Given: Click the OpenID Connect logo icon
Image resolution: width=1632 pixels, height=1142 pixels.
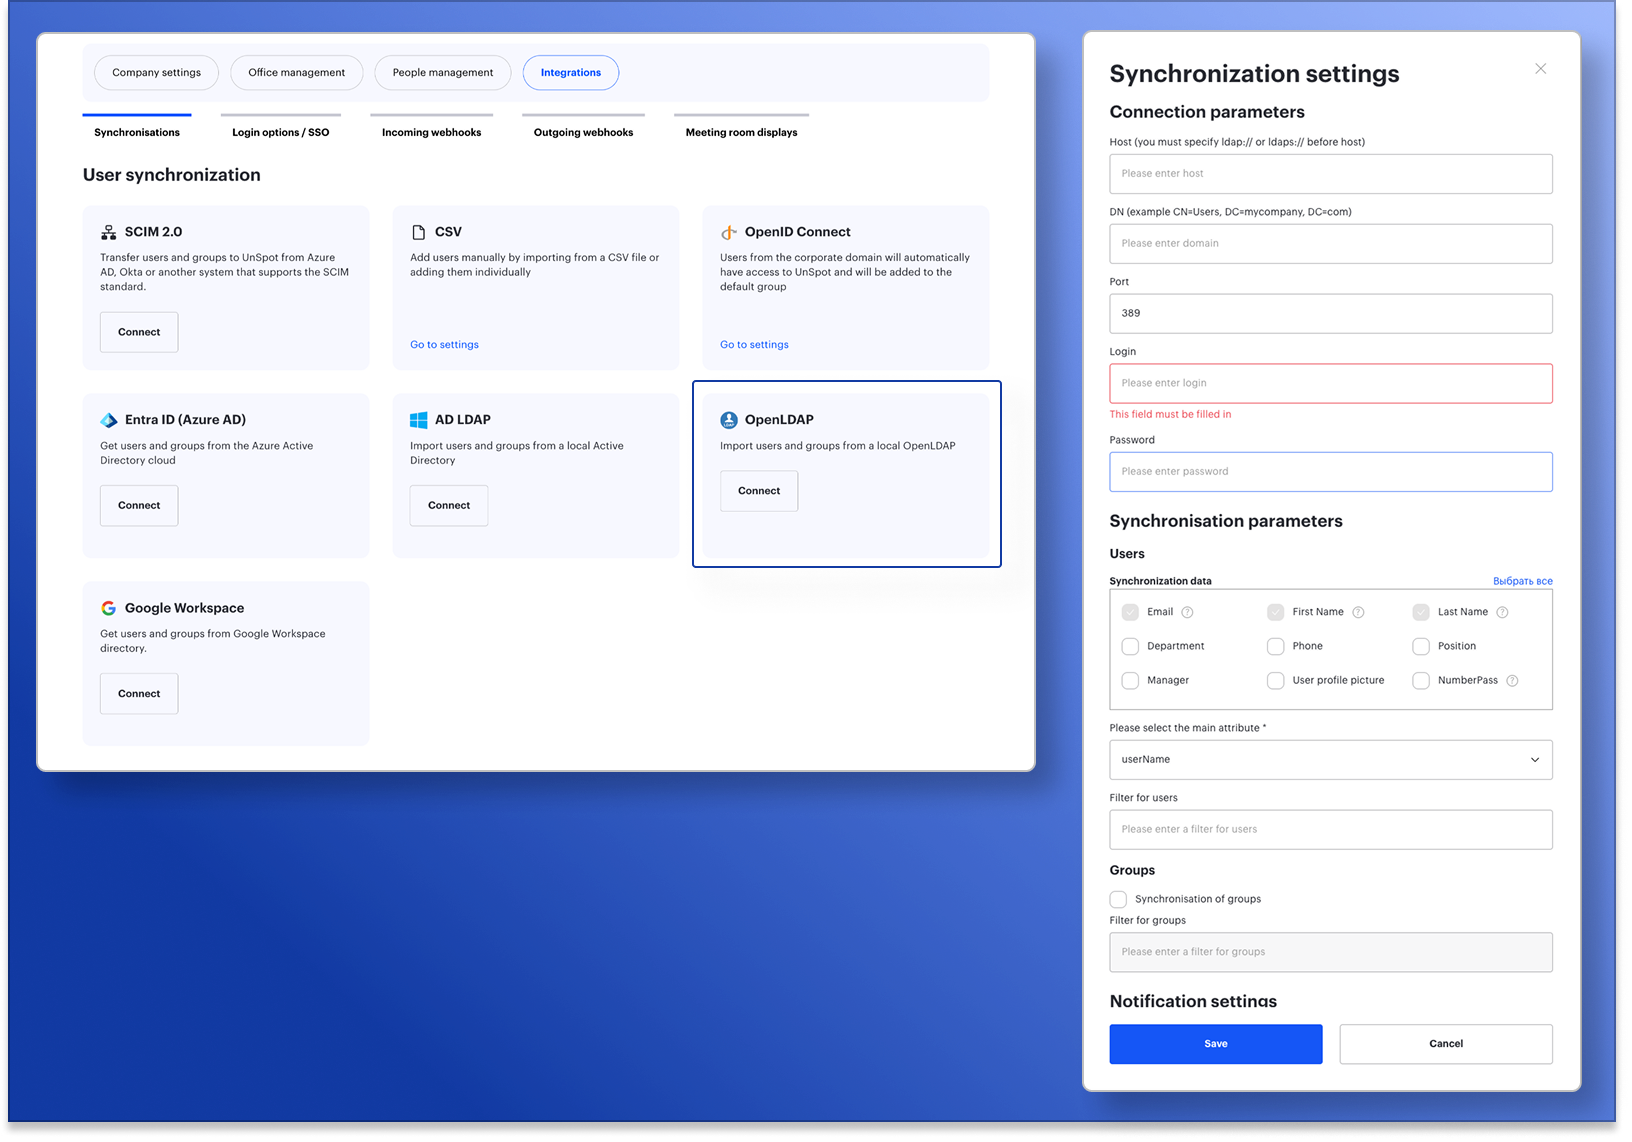Looking at the screenshot, I should 729,232.
